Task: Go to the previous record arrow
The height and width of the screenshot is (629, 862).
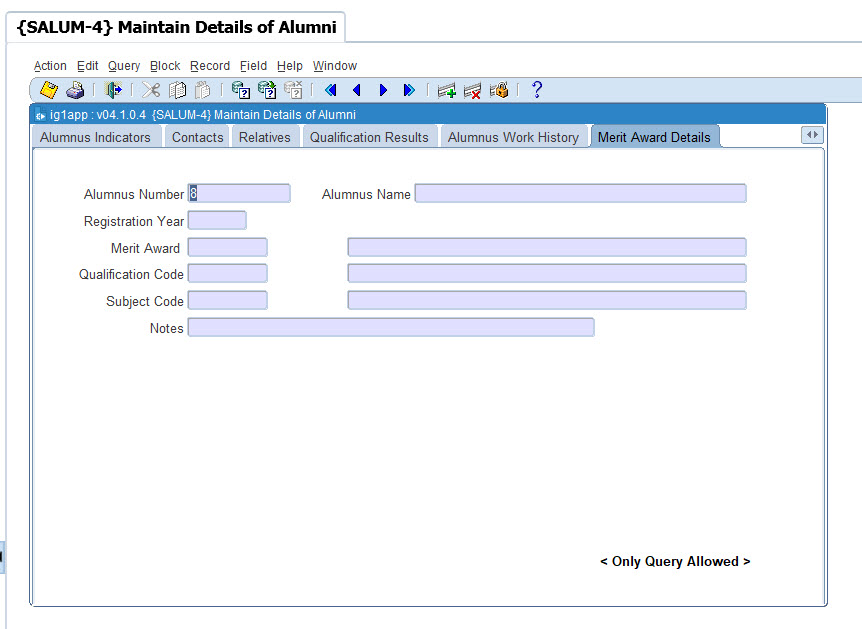Action: 357,91
